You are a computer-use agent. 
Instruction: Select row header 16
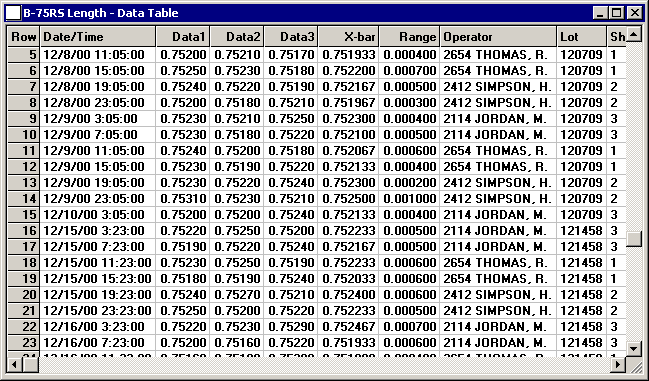(24, 231)
